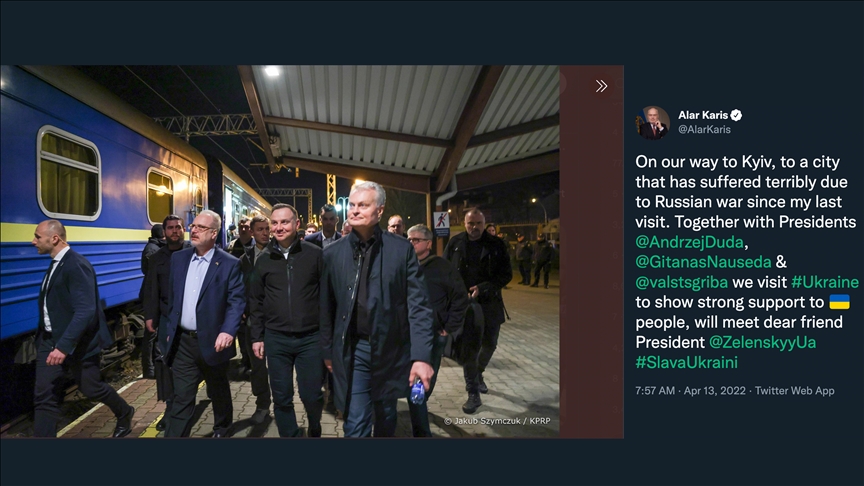Open the Twitter Web App source link
Screen dimensions: 864x486
(x=795, y=391)
